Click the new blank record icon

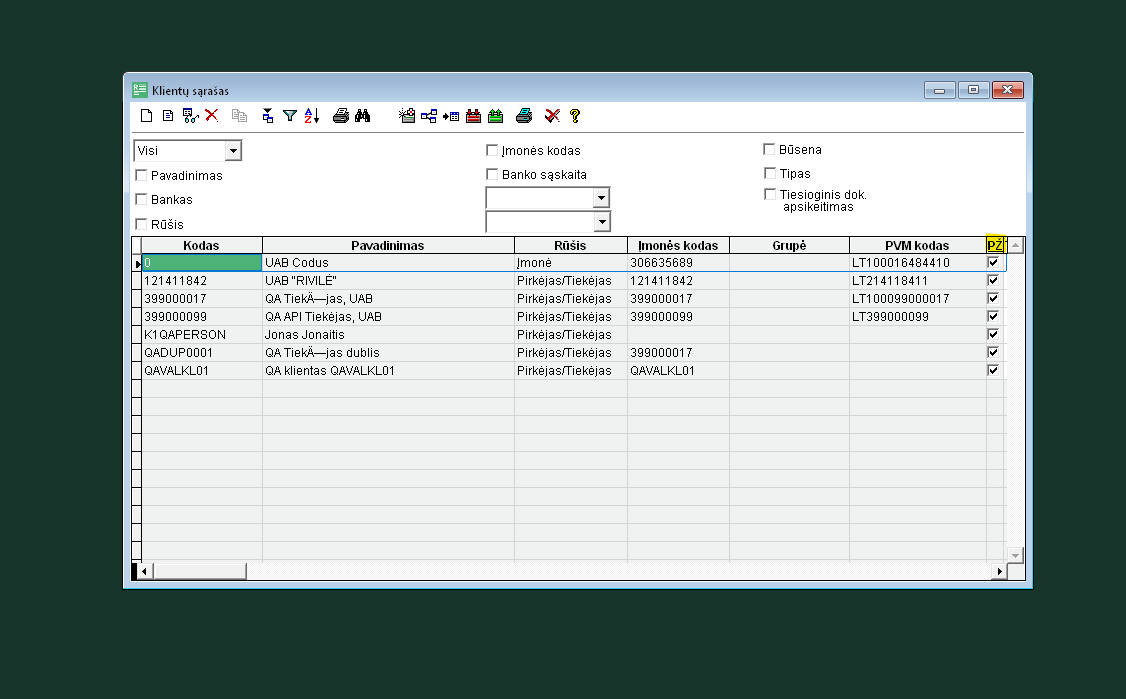pyautogui.click(x=146, y=116)
